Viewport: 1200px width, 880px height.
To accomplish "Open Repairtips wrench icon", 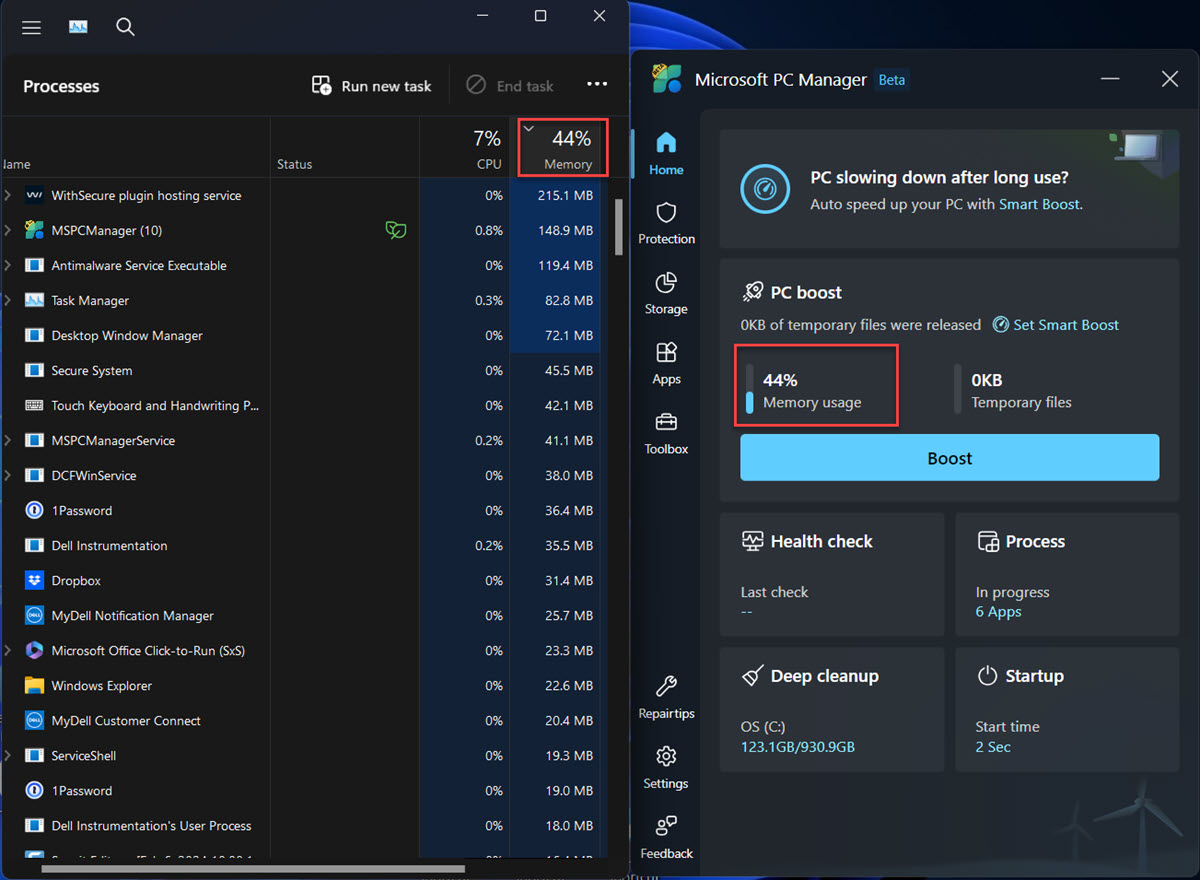I will click(666, 697).
